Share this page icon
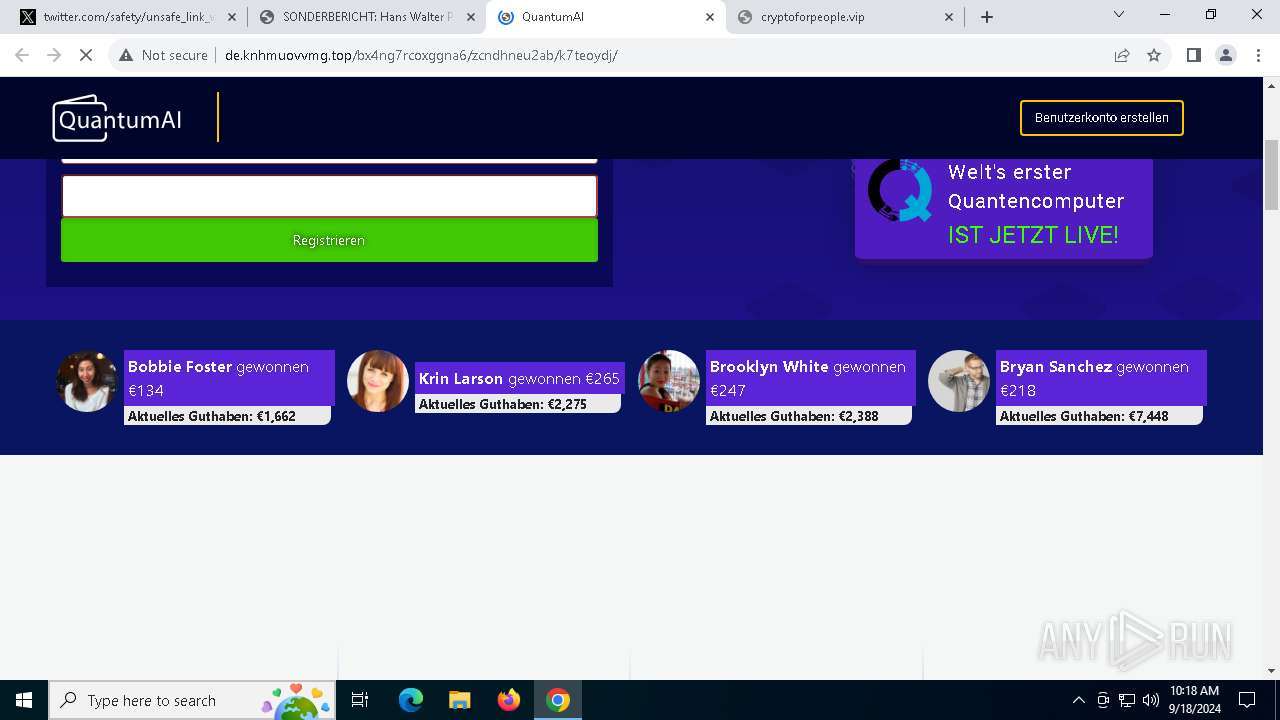Image resolution: width=1280 pixels, height=720 pixels. point(1122,55)
